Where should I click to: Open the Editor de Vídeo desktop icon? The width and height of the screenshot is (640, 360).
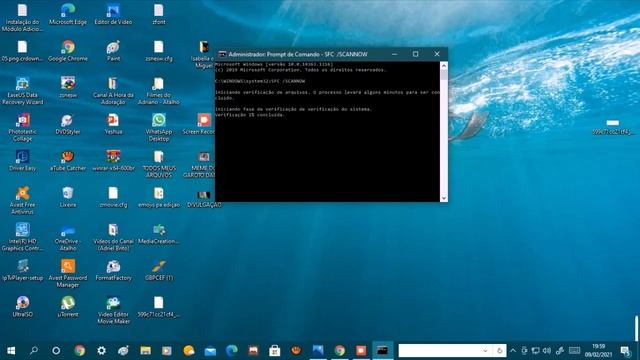click(113, 14)
